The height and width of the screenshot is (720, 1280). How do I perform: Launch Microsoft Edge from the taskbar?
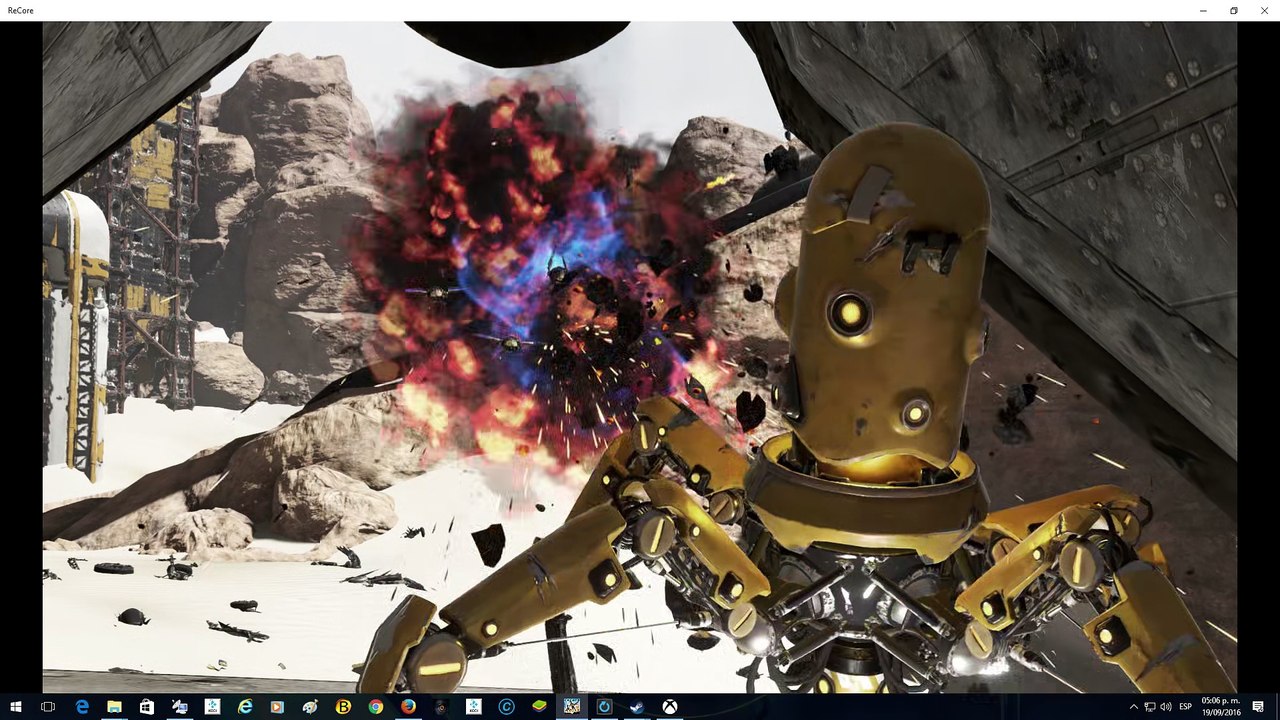click(x=82, y=707)
